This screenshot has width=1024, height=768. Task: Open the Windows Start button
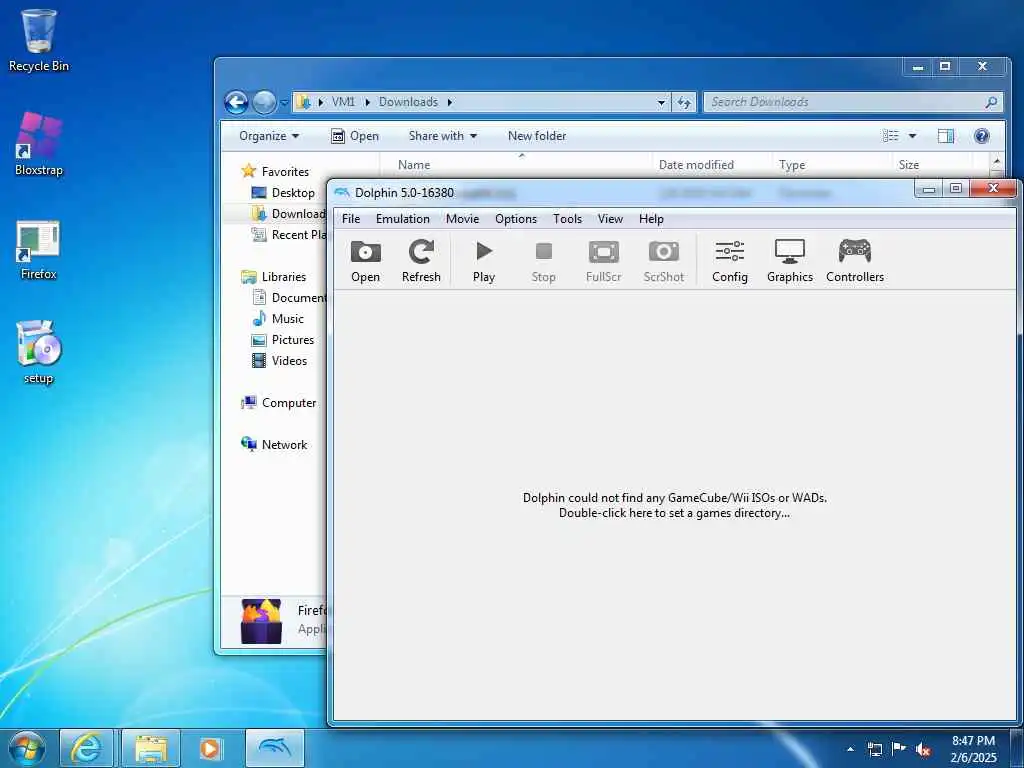(x=27, y=748)
